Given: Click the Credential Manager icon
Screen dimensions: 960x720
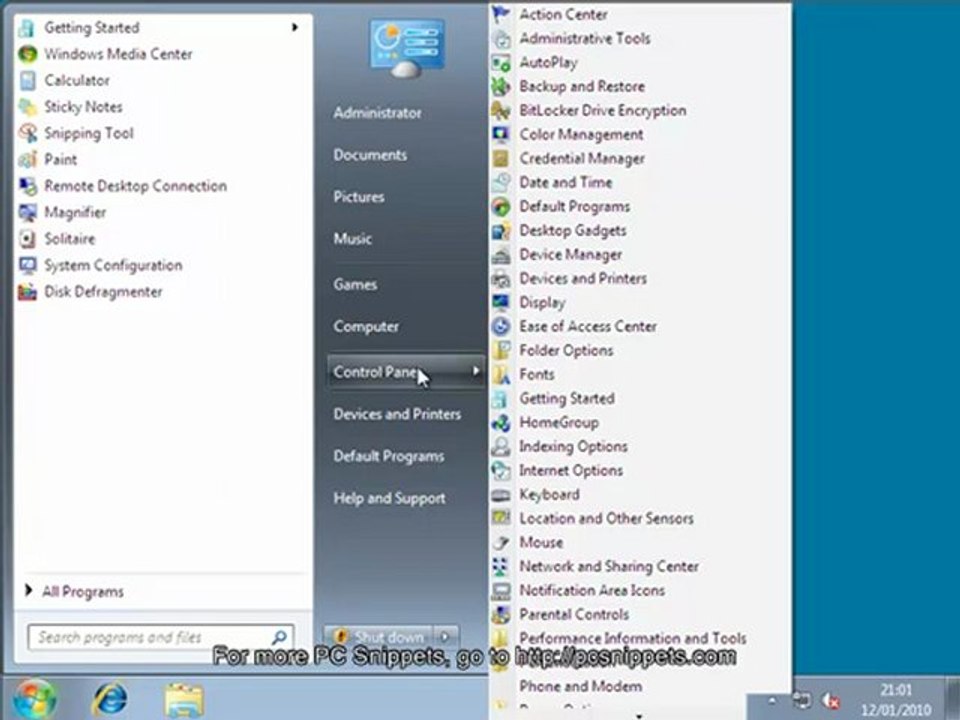Looking at the screenshot, I should (x=501, y=159).
